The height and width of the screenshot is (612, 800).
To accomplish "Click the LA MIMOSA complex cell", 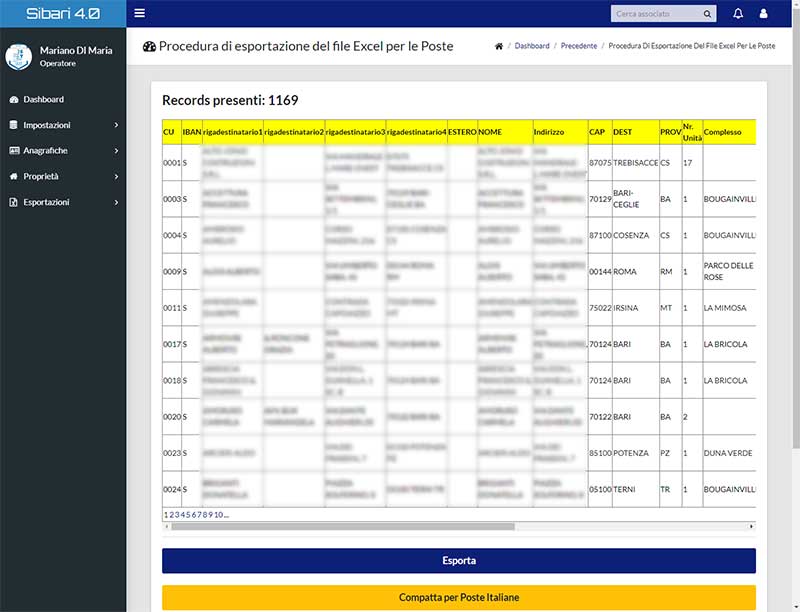I will click(x=729, y=308).
